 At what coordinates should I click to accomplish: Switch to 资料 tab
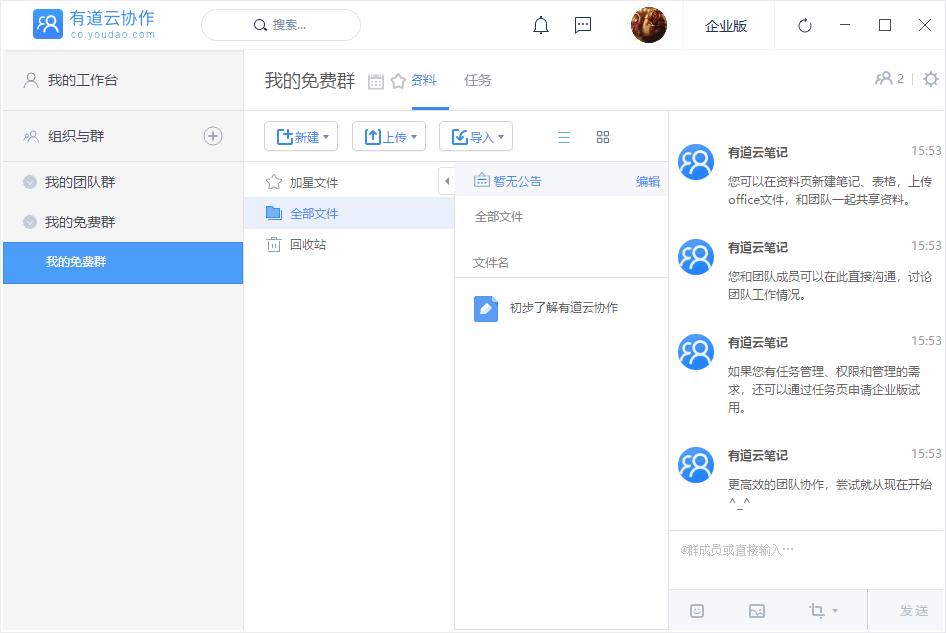point(424,80)
